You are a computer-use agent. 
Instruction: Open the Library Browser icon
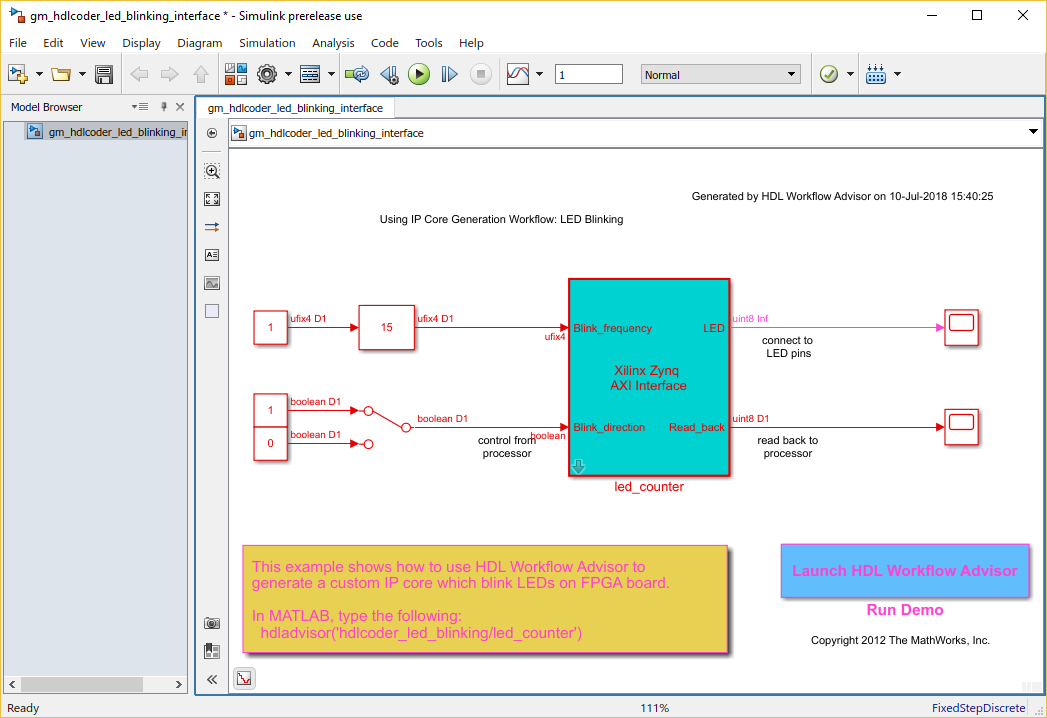236,74
